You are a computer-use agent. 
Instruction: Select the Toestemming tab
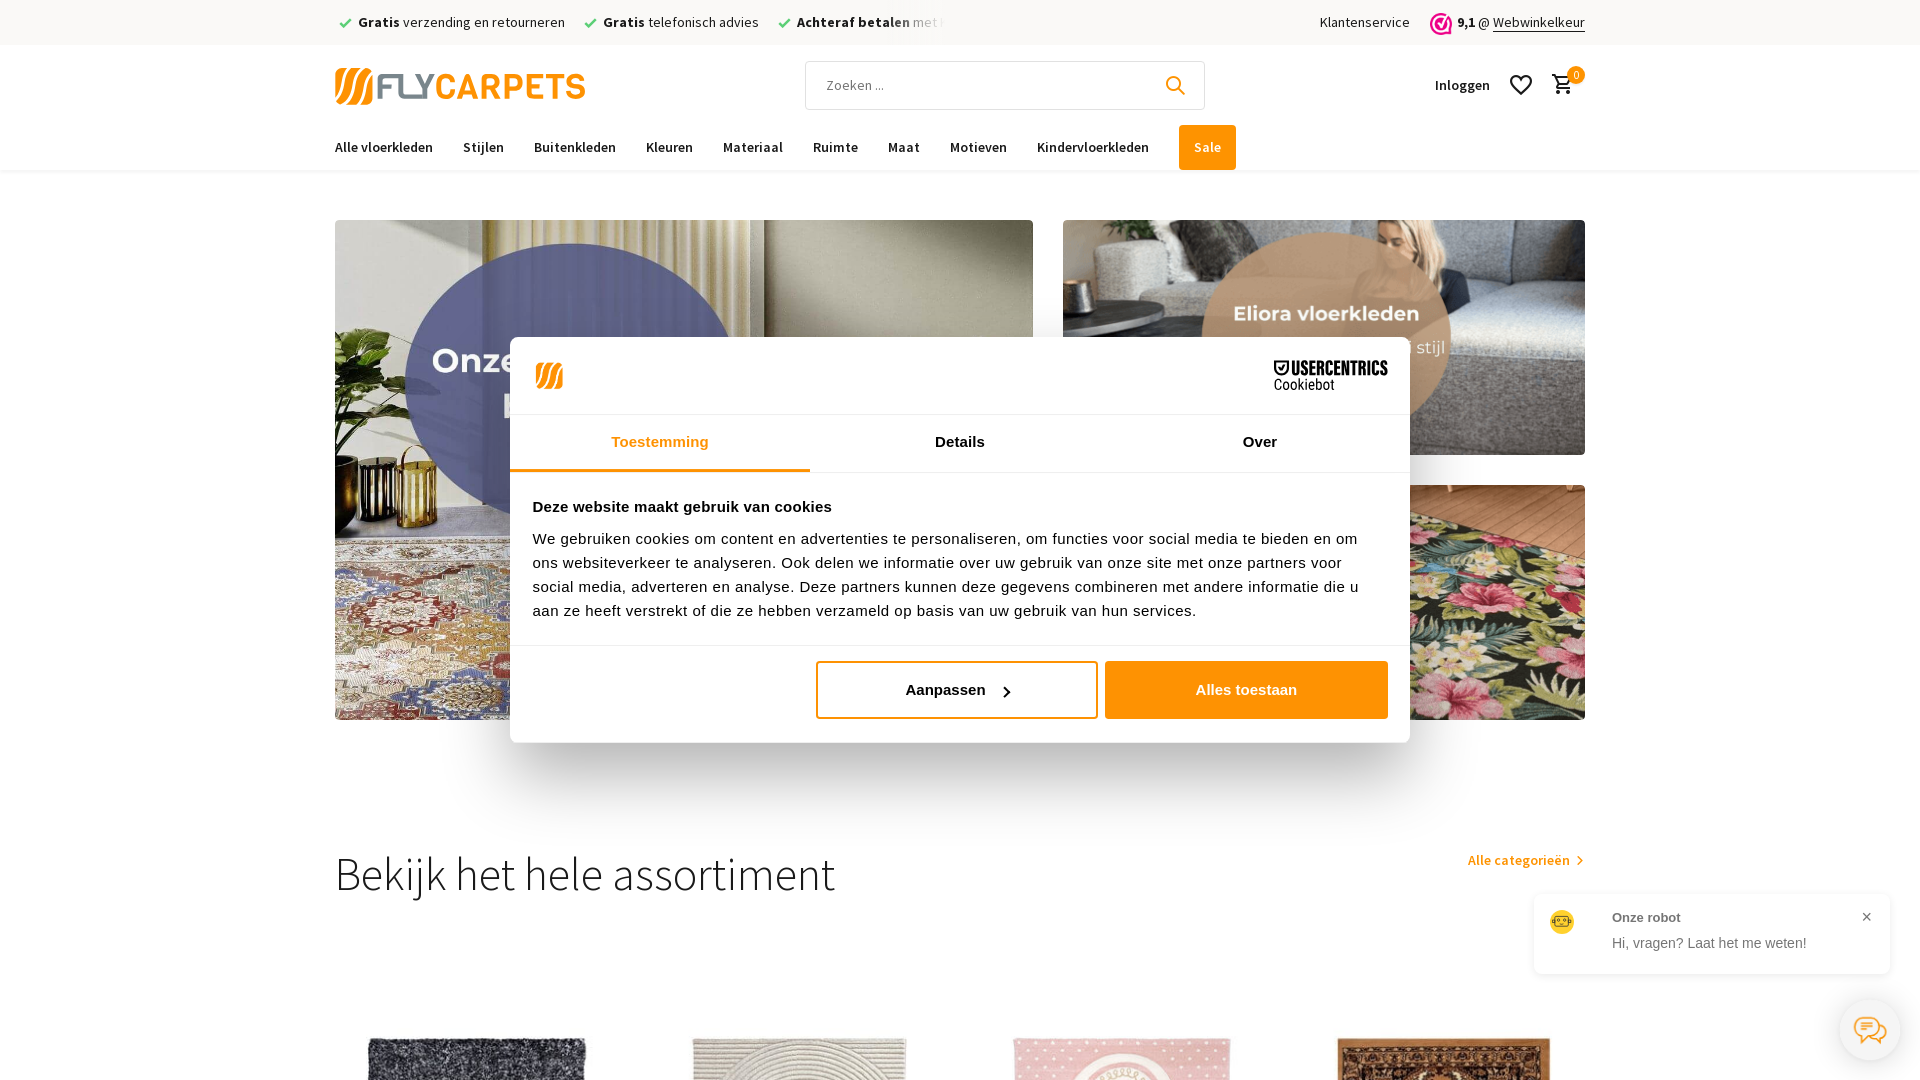point(660,443)
